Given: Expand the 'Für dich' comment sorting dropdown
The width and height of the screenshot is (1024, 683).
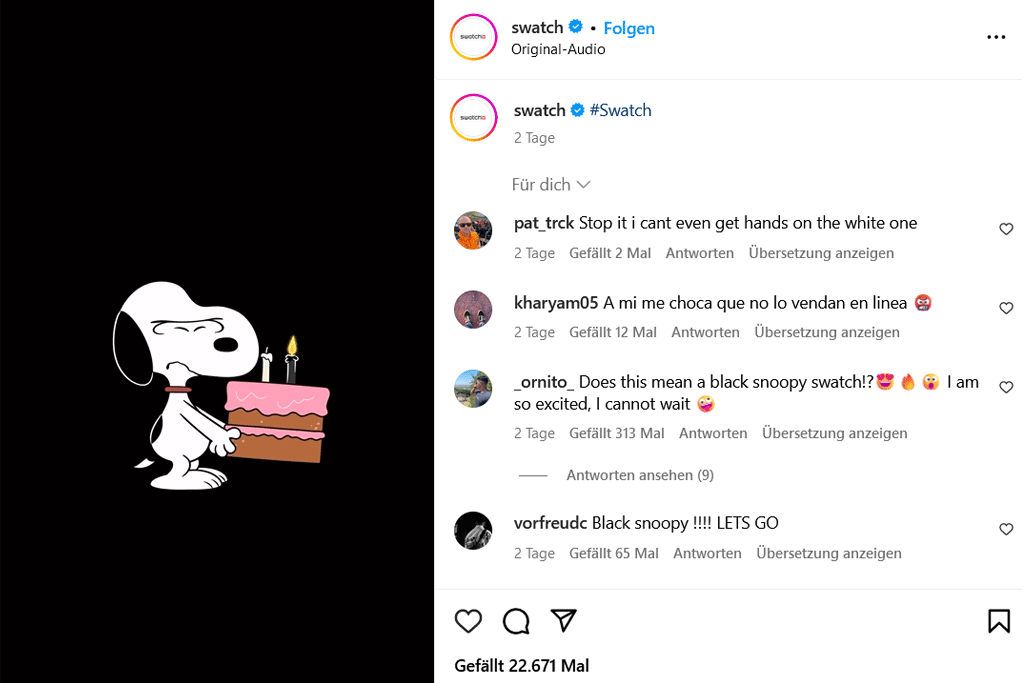Looking at the screenshot, I should click(551, 185).
